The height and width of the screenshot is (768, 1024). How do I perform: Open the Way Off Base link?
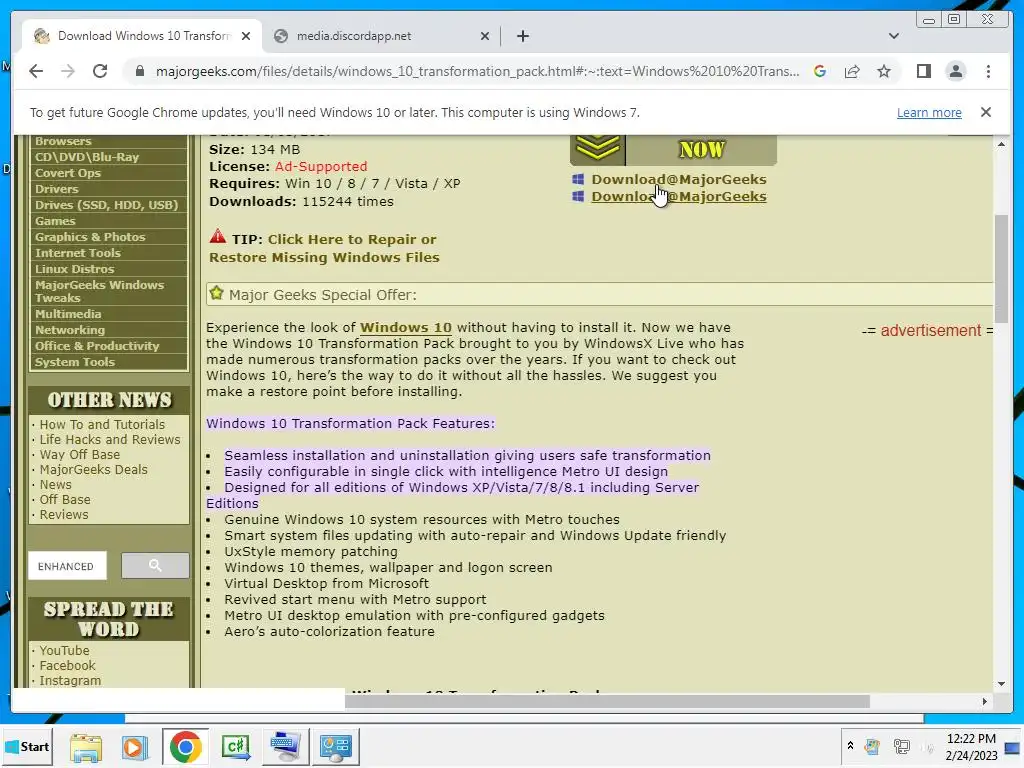coord(80,455)
